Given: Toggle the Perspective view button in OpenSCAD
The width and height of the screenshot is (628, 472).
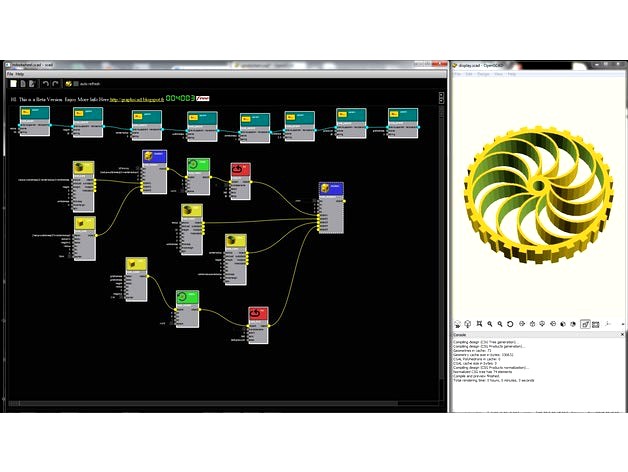Looking at the screenshot, I should click(x=585, y=324).
